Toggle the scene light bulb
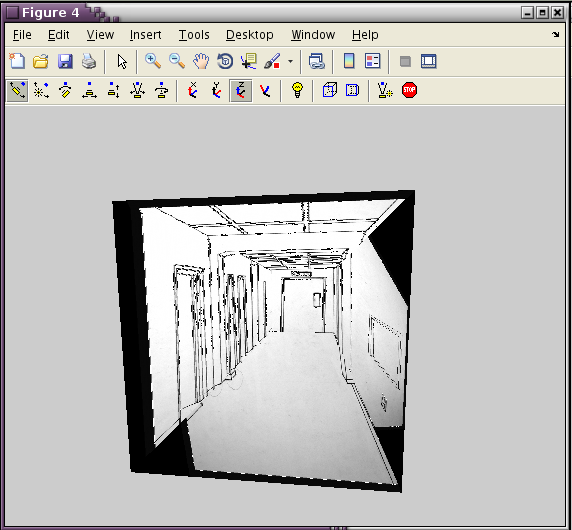This screenshot has height=530, width=572. point(298,90)
